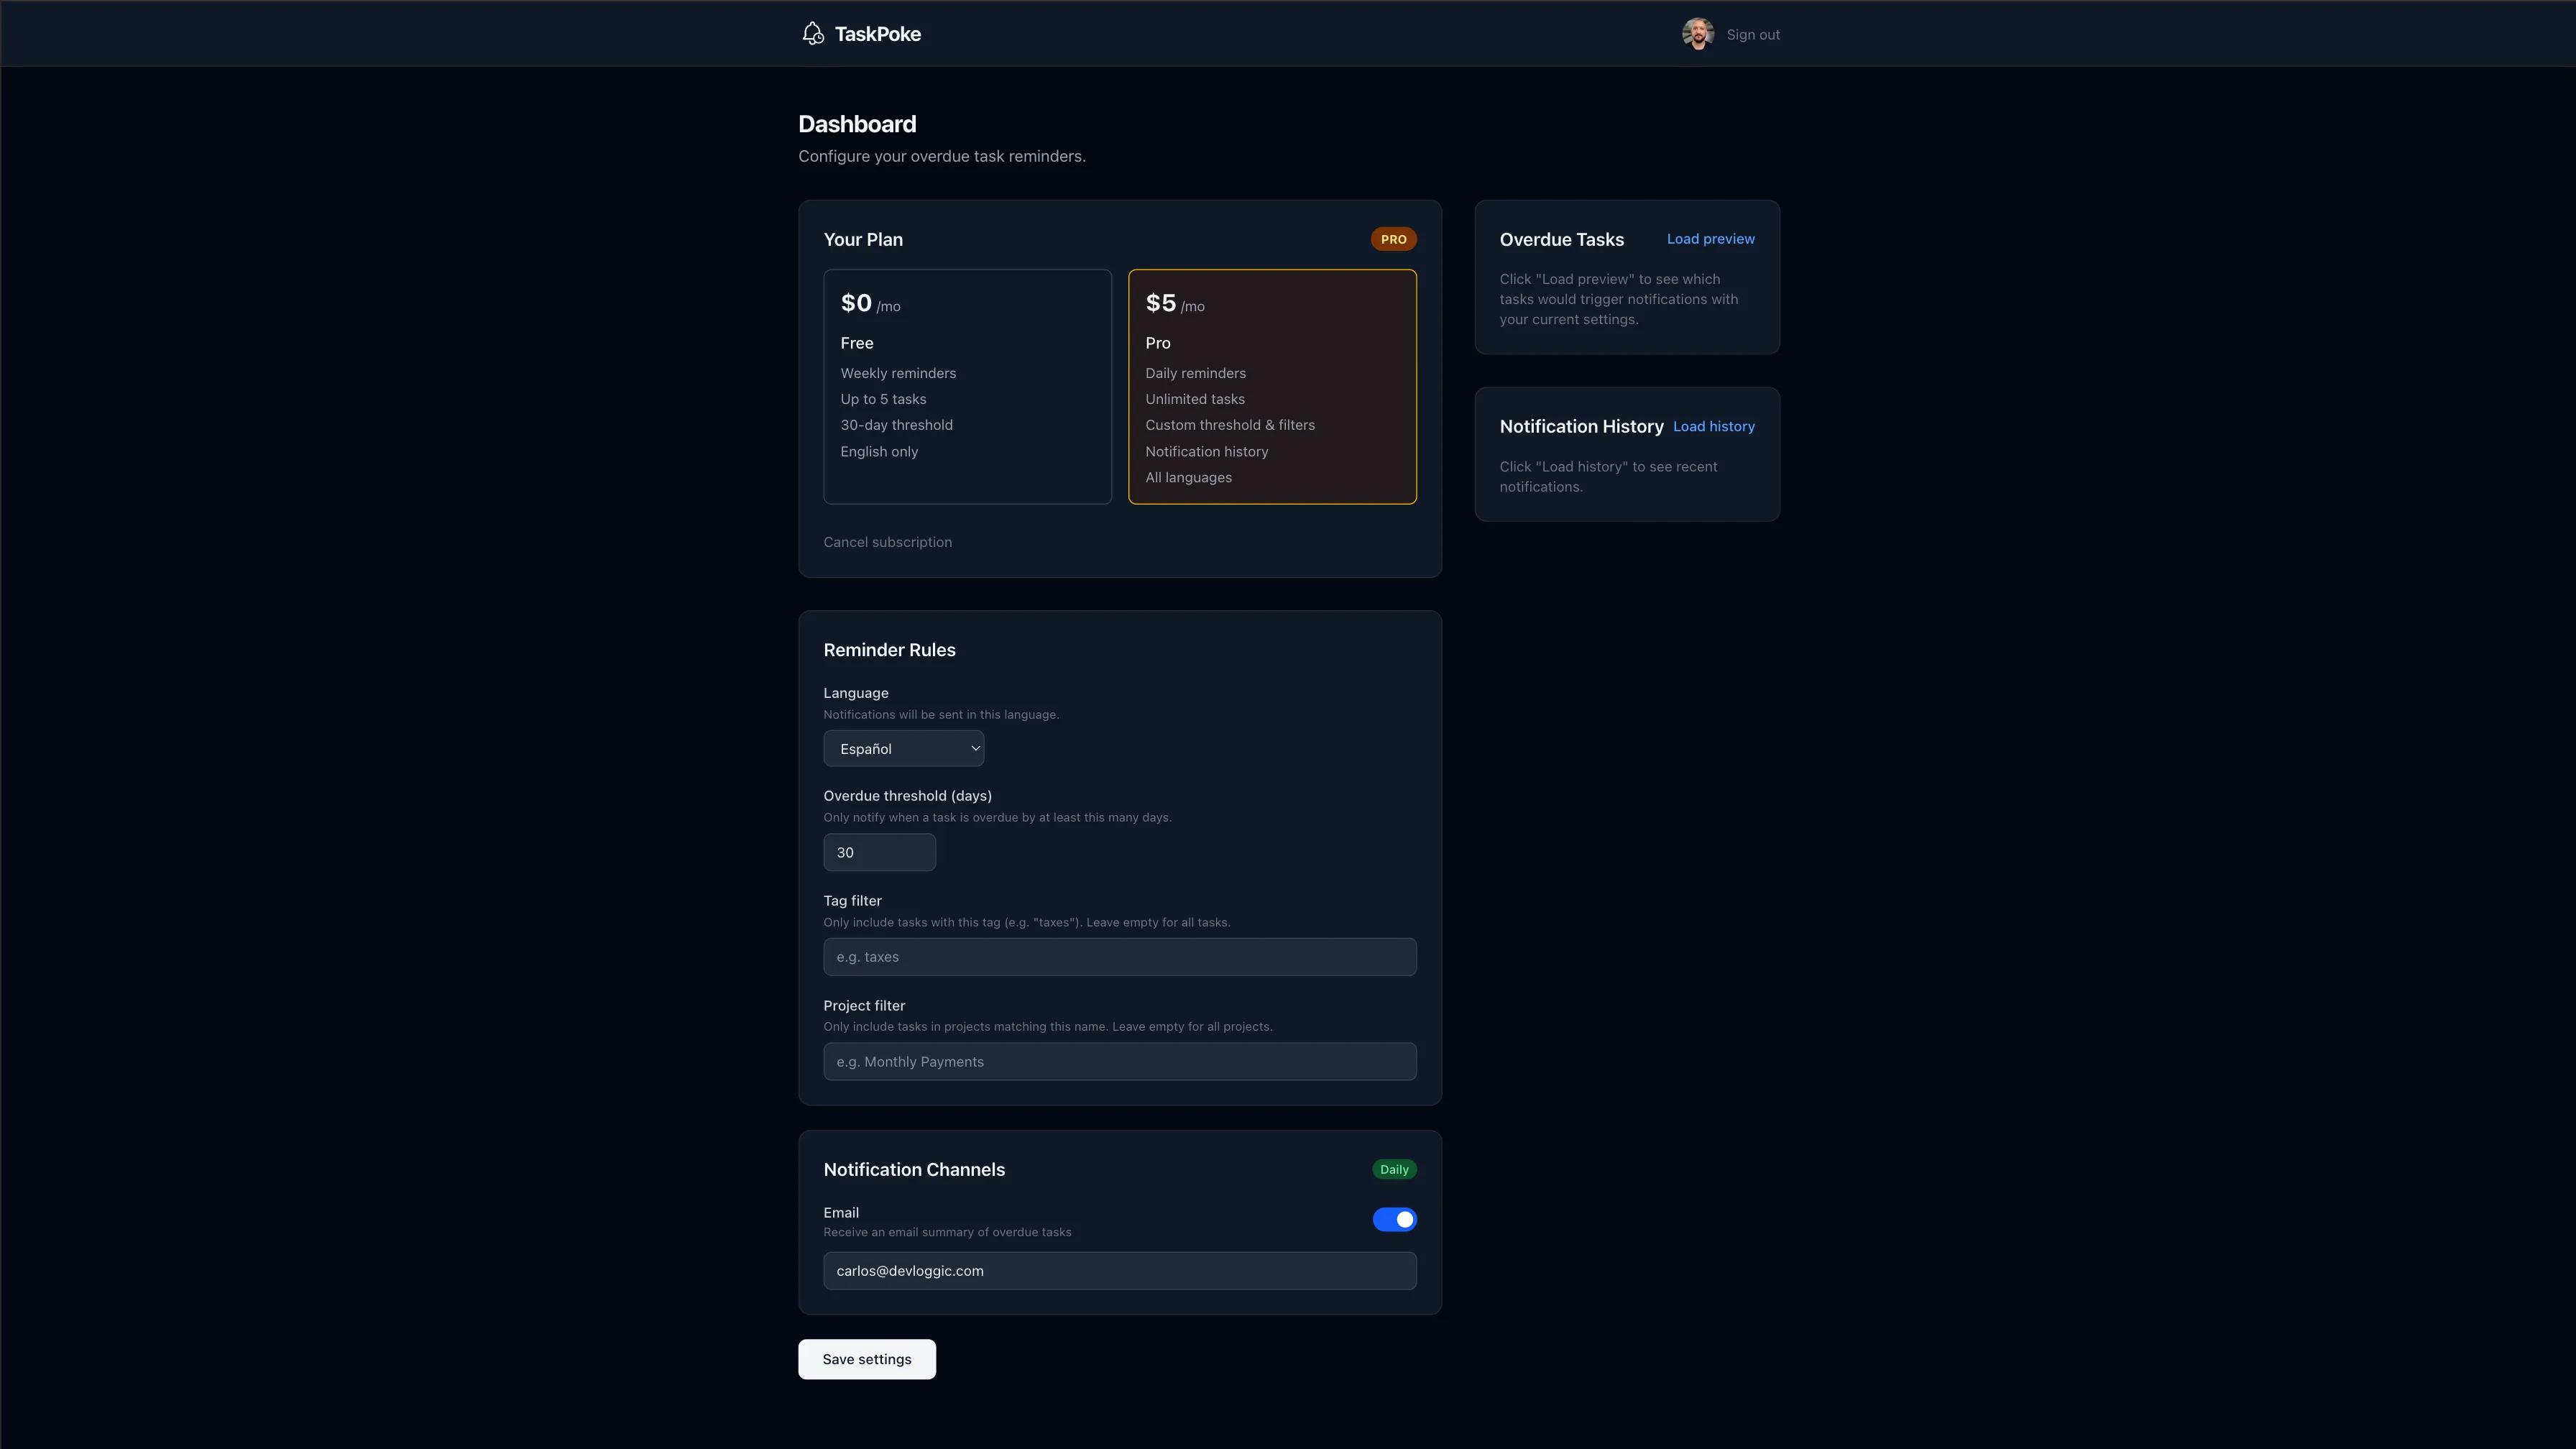This screenshot has height=1449, width=2576.
Task: Click the email address input field
Action: (1119, 1271)
